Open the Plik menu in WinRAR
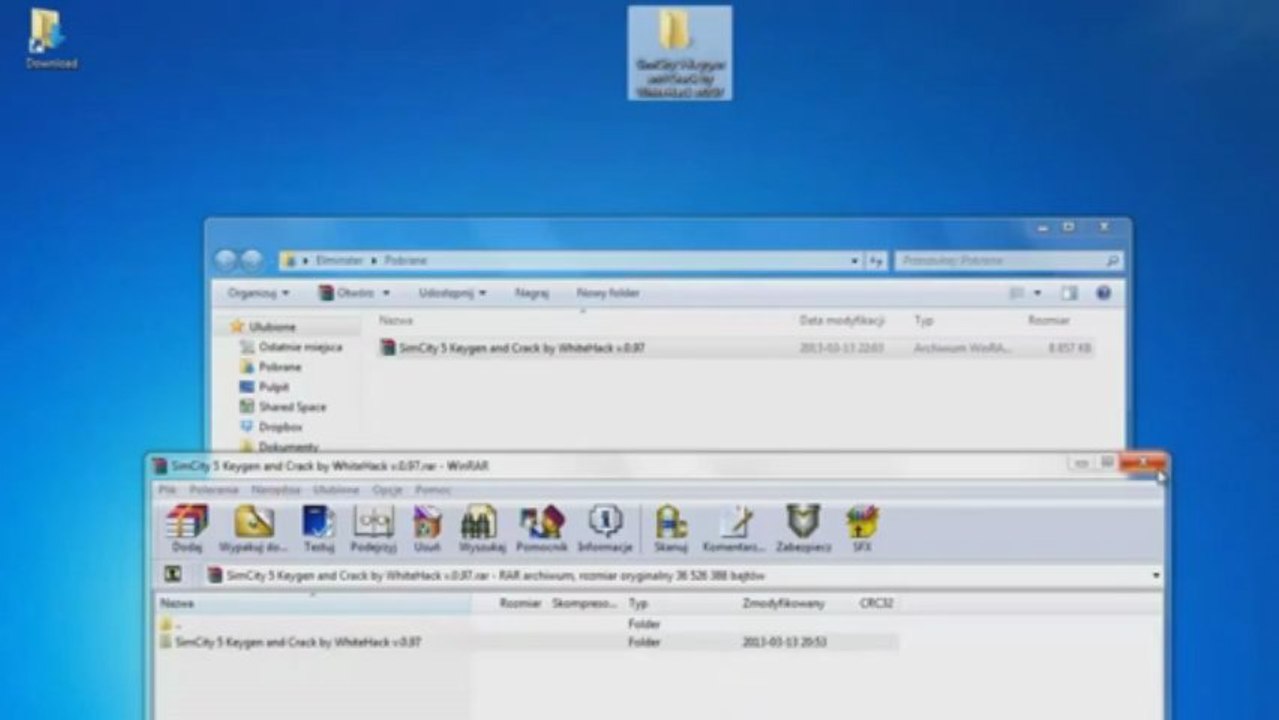Viewport: 1279px width, 720px height. 167,490
